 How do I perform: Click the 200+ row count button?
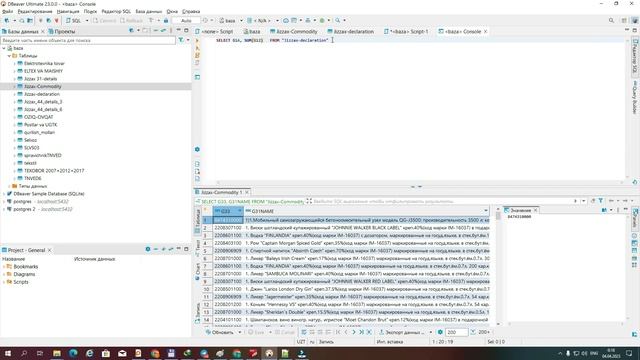[x=480, y=332]
